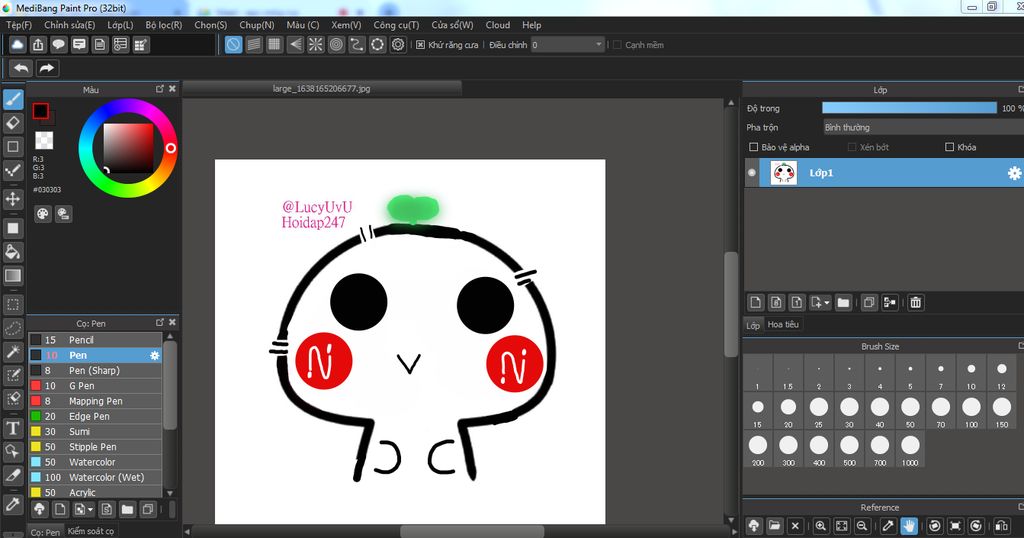Choose brush size 25
1024x538 pixels.
point(818,411)
